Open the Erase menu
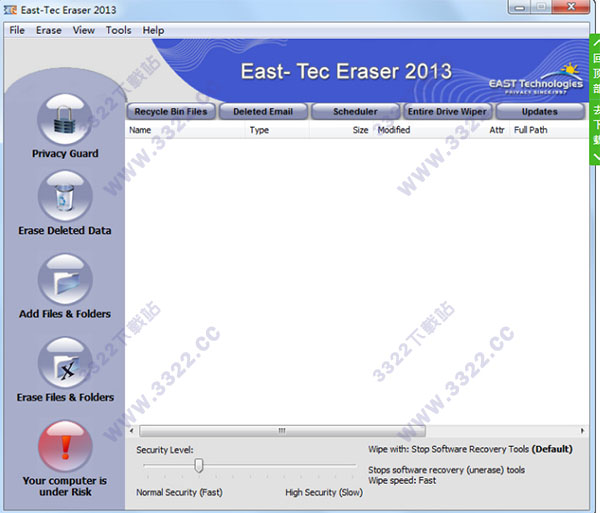This screenshot has width=600, height=513. (49, 30)
